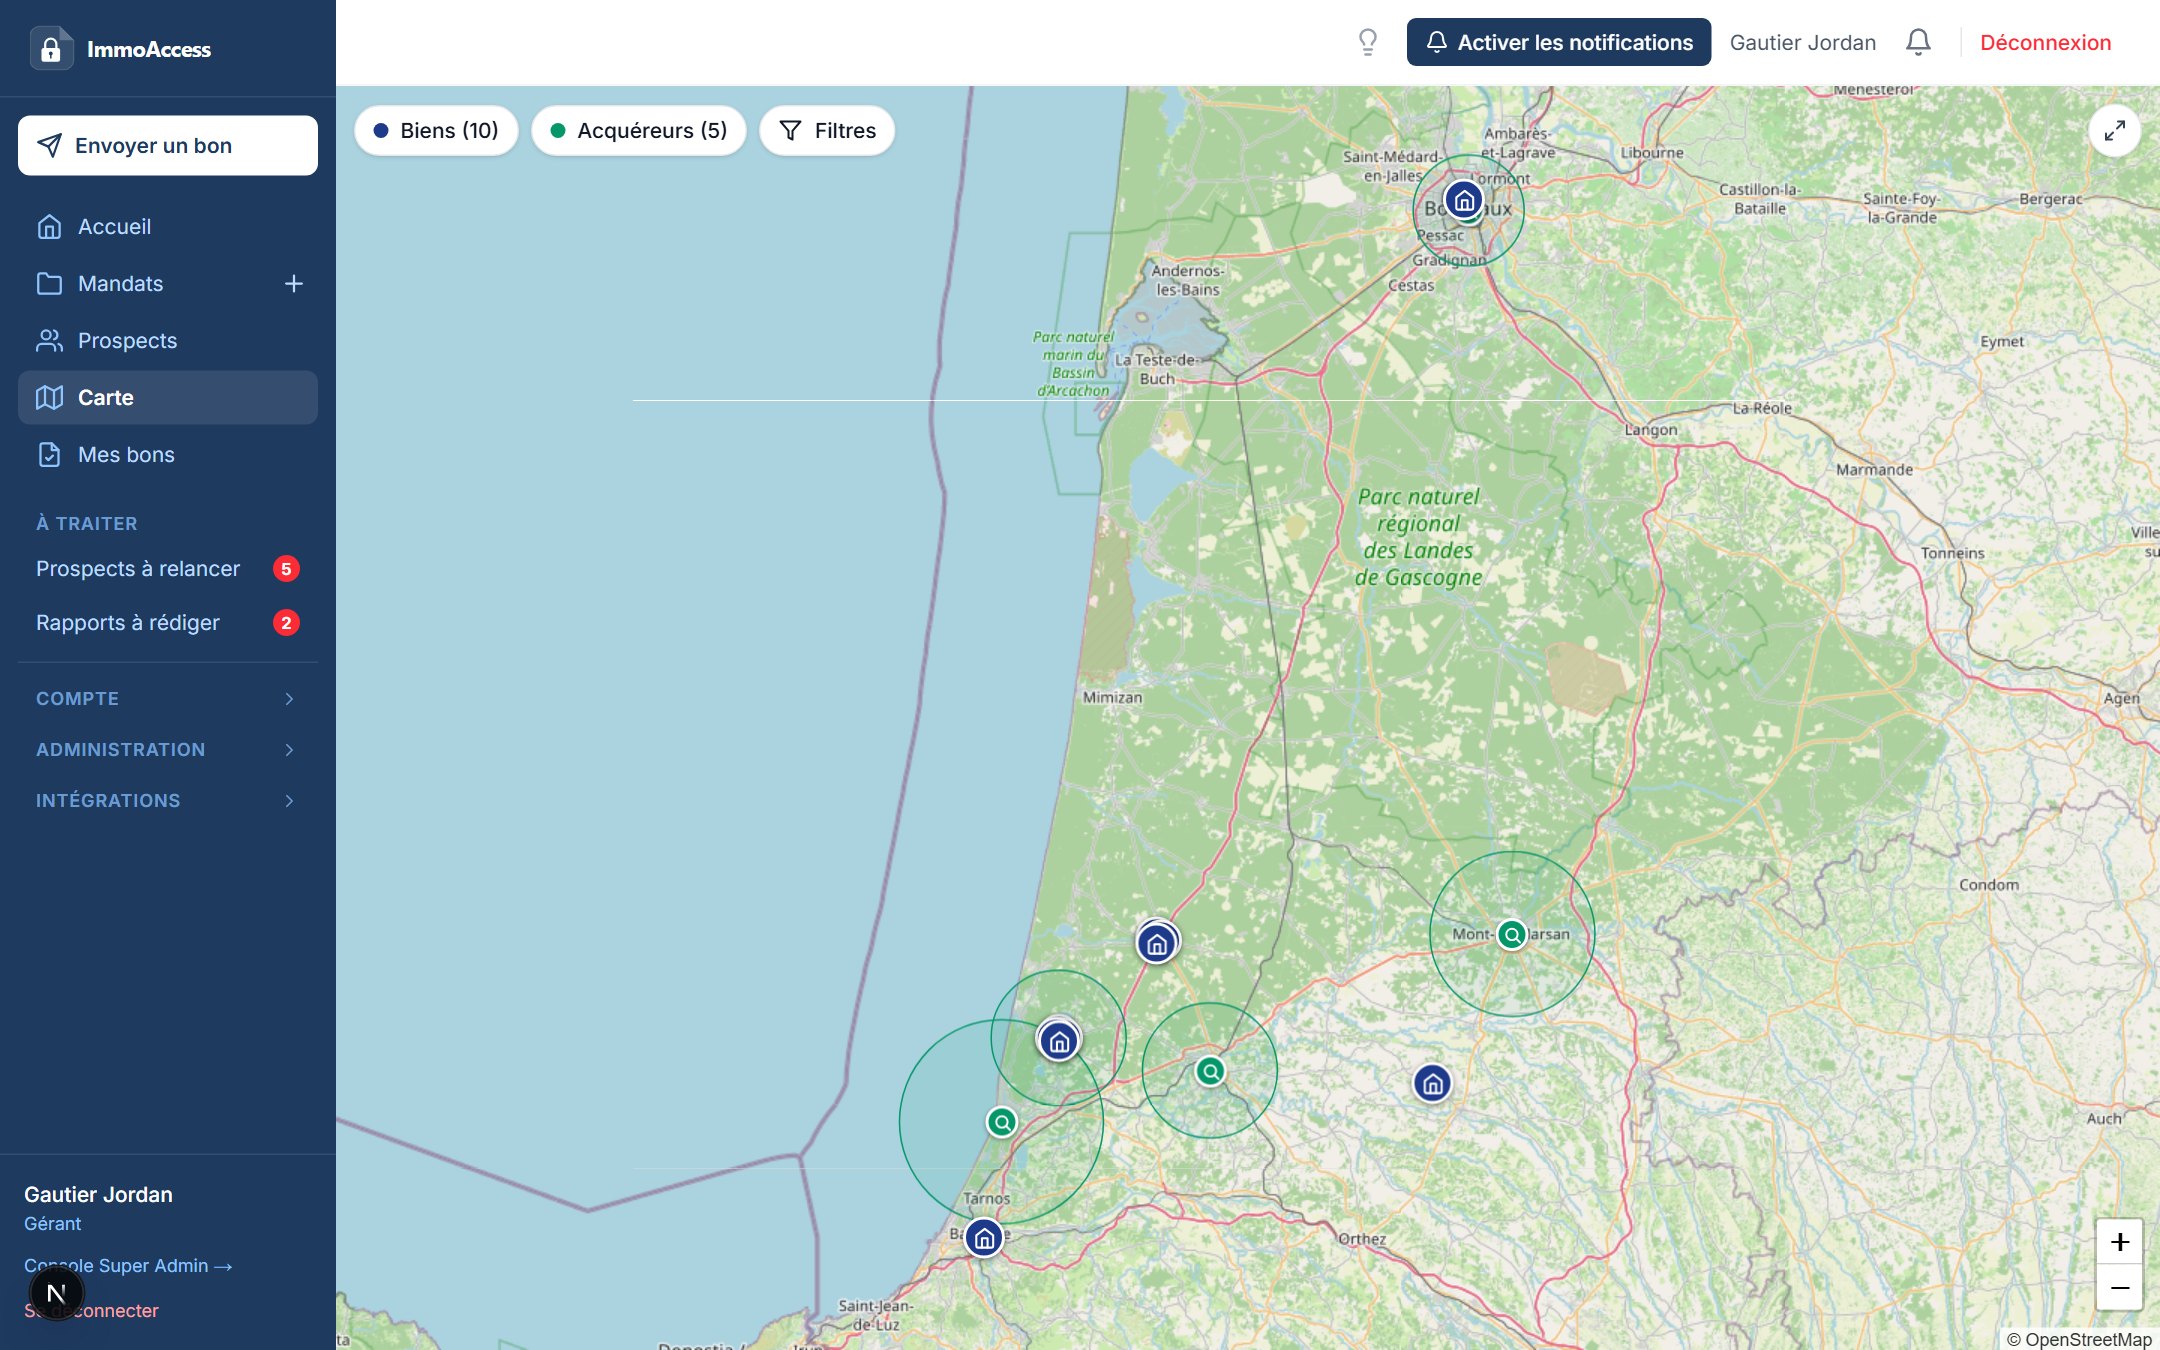Open Console Super Admin link
The height and width of the screenshot is (1350, 2160).
[128, 1266]
